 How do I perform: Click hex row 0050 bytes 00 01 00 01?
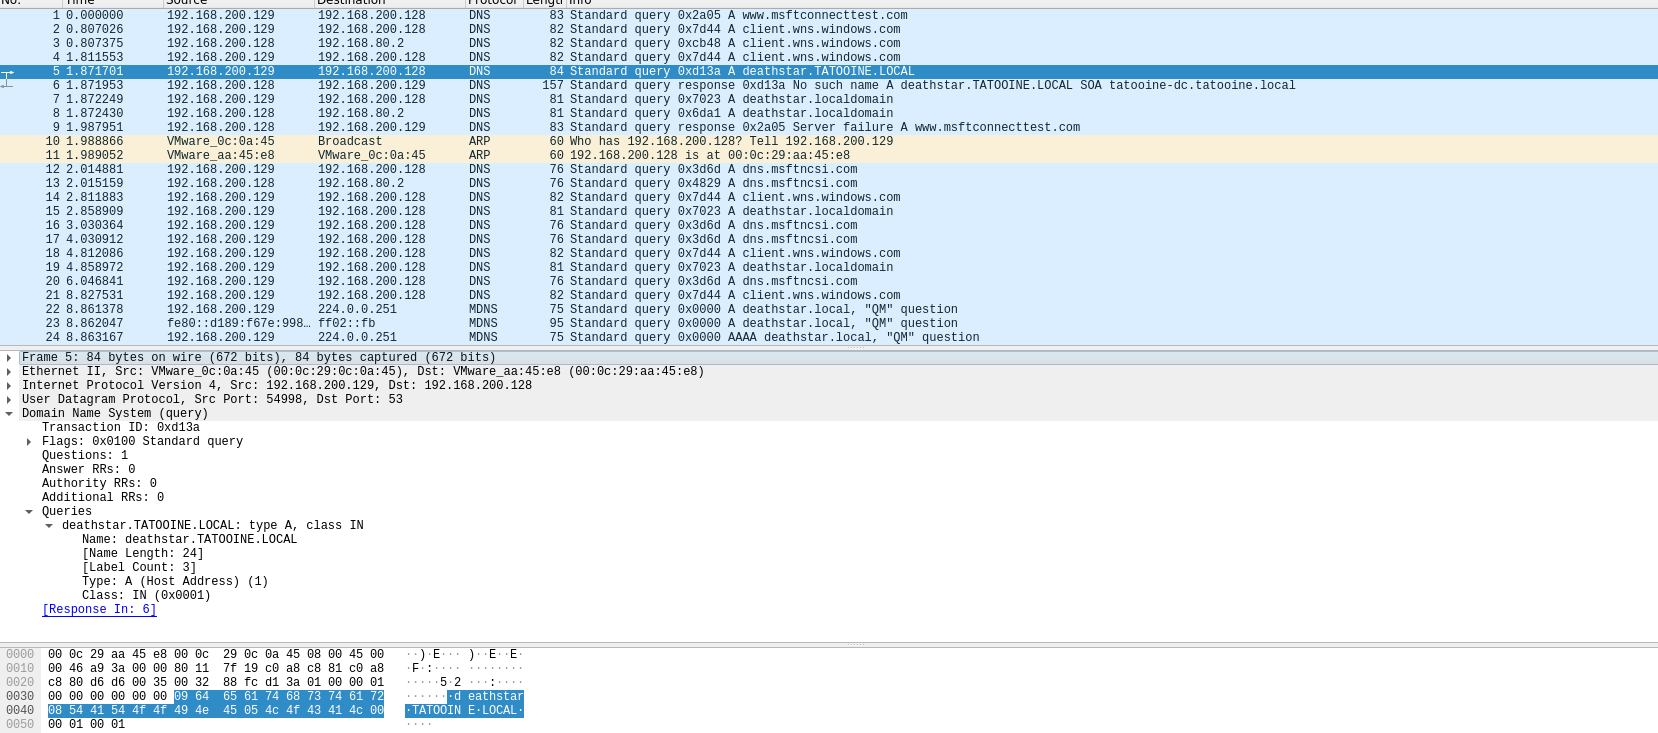pyautogui.click(x=87, y=725)
